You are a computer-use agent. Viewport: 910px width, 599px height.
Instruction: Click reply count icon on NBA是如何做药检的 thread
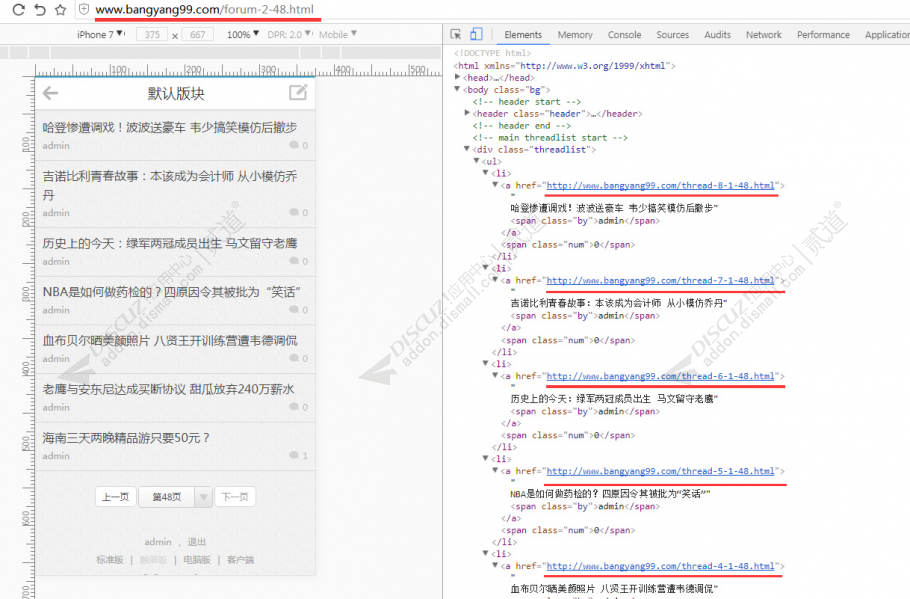pyautogui.click(x=294, y=310)
